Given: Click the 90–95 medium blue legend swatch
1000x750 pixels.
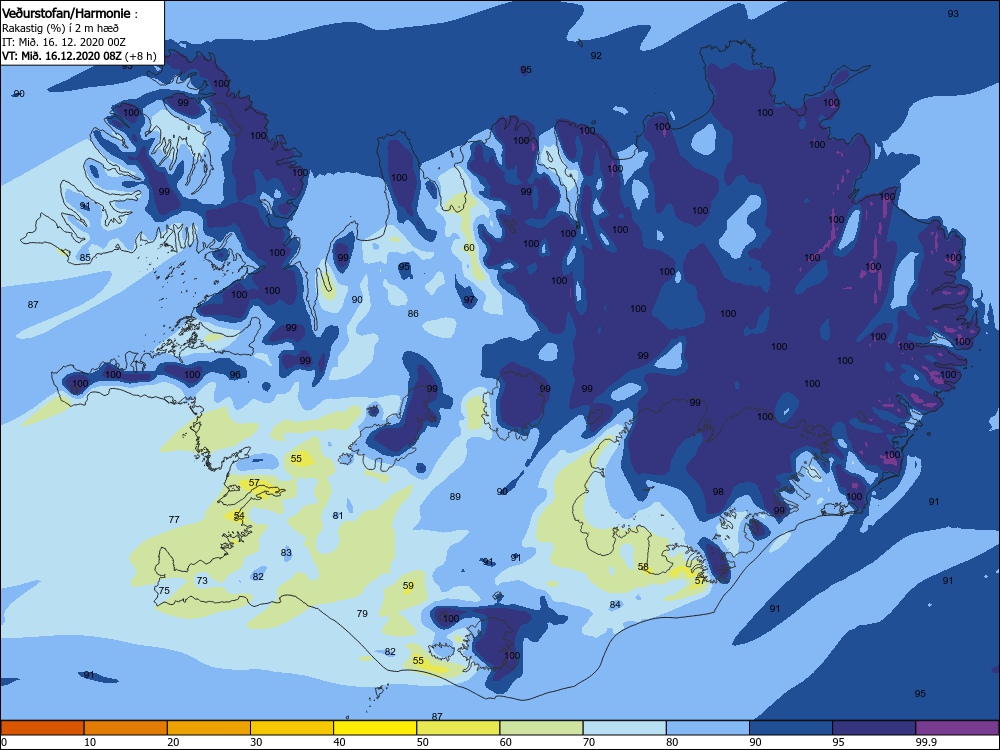Looking at the screenshot, I should (791, 728).
